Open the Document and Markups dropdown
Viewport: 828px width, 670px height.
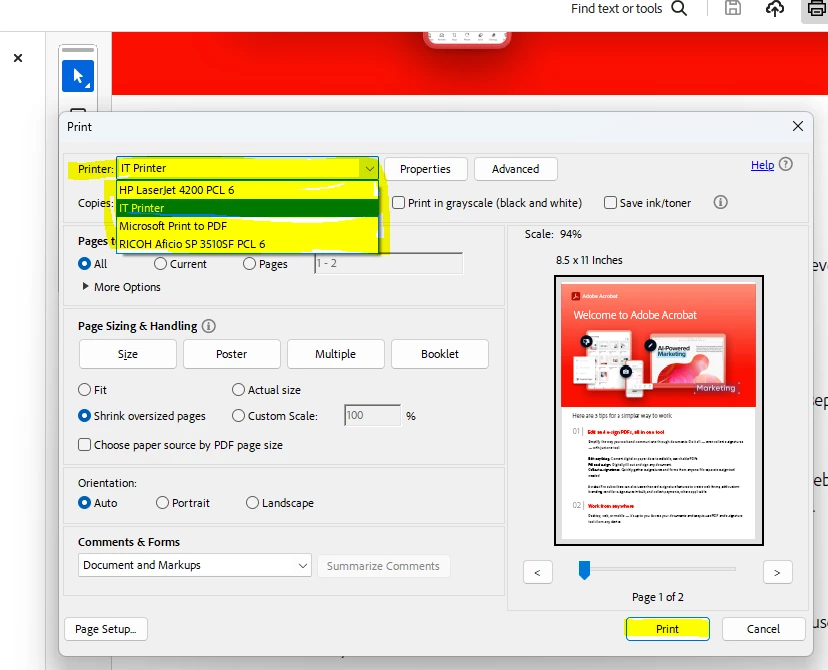point(194,565)
